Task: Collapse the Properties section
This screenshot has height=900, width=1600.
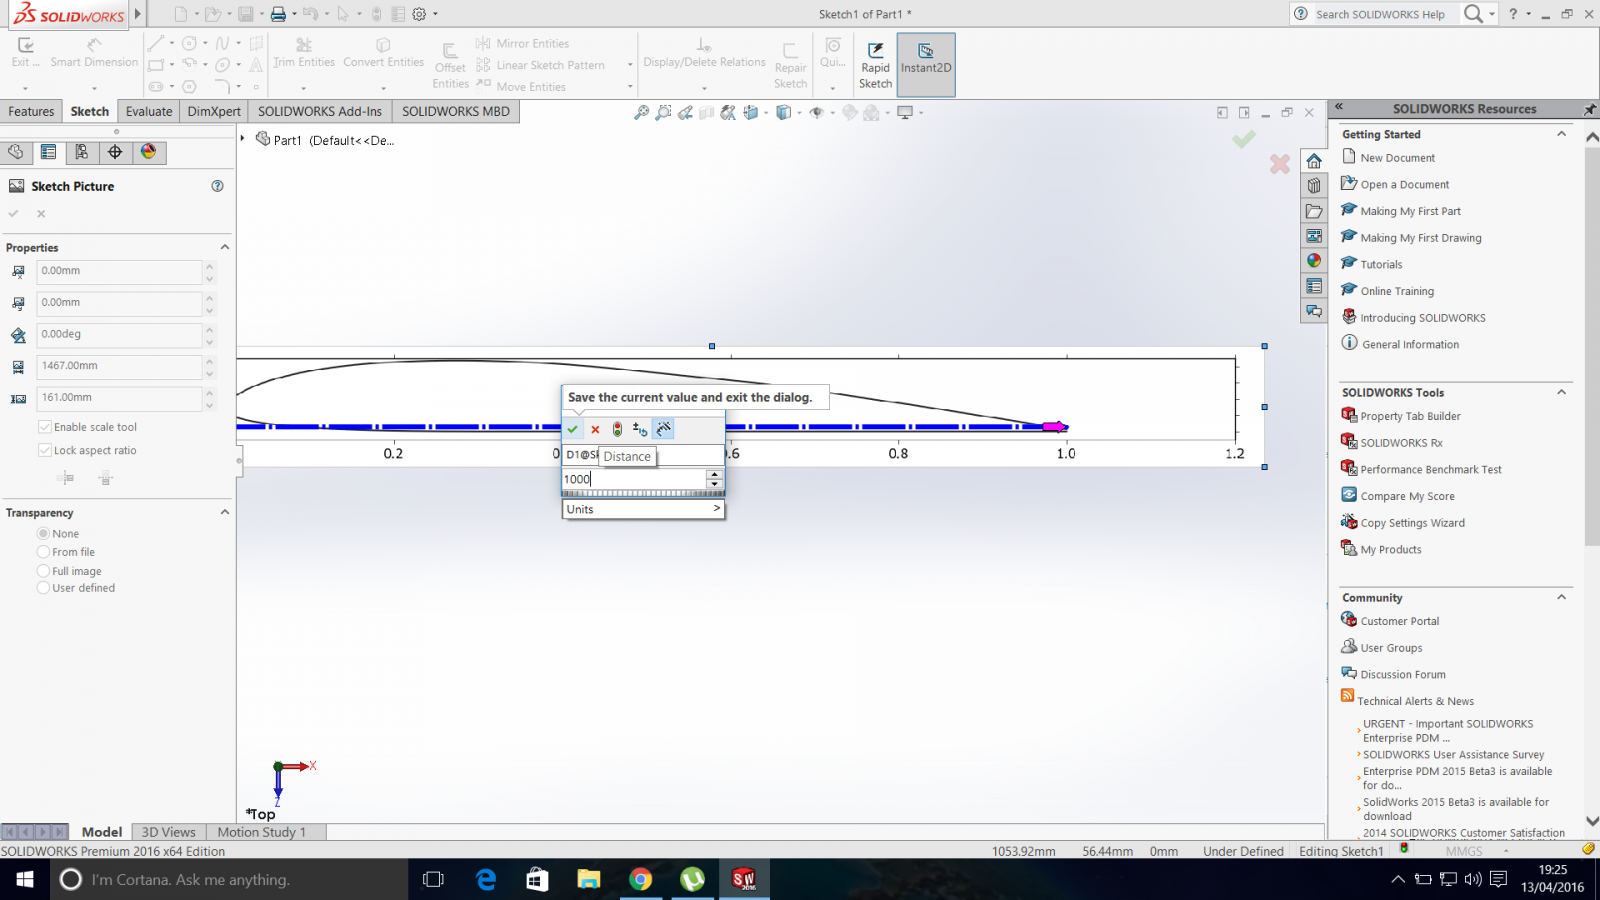Action: [x=224, y=247]
